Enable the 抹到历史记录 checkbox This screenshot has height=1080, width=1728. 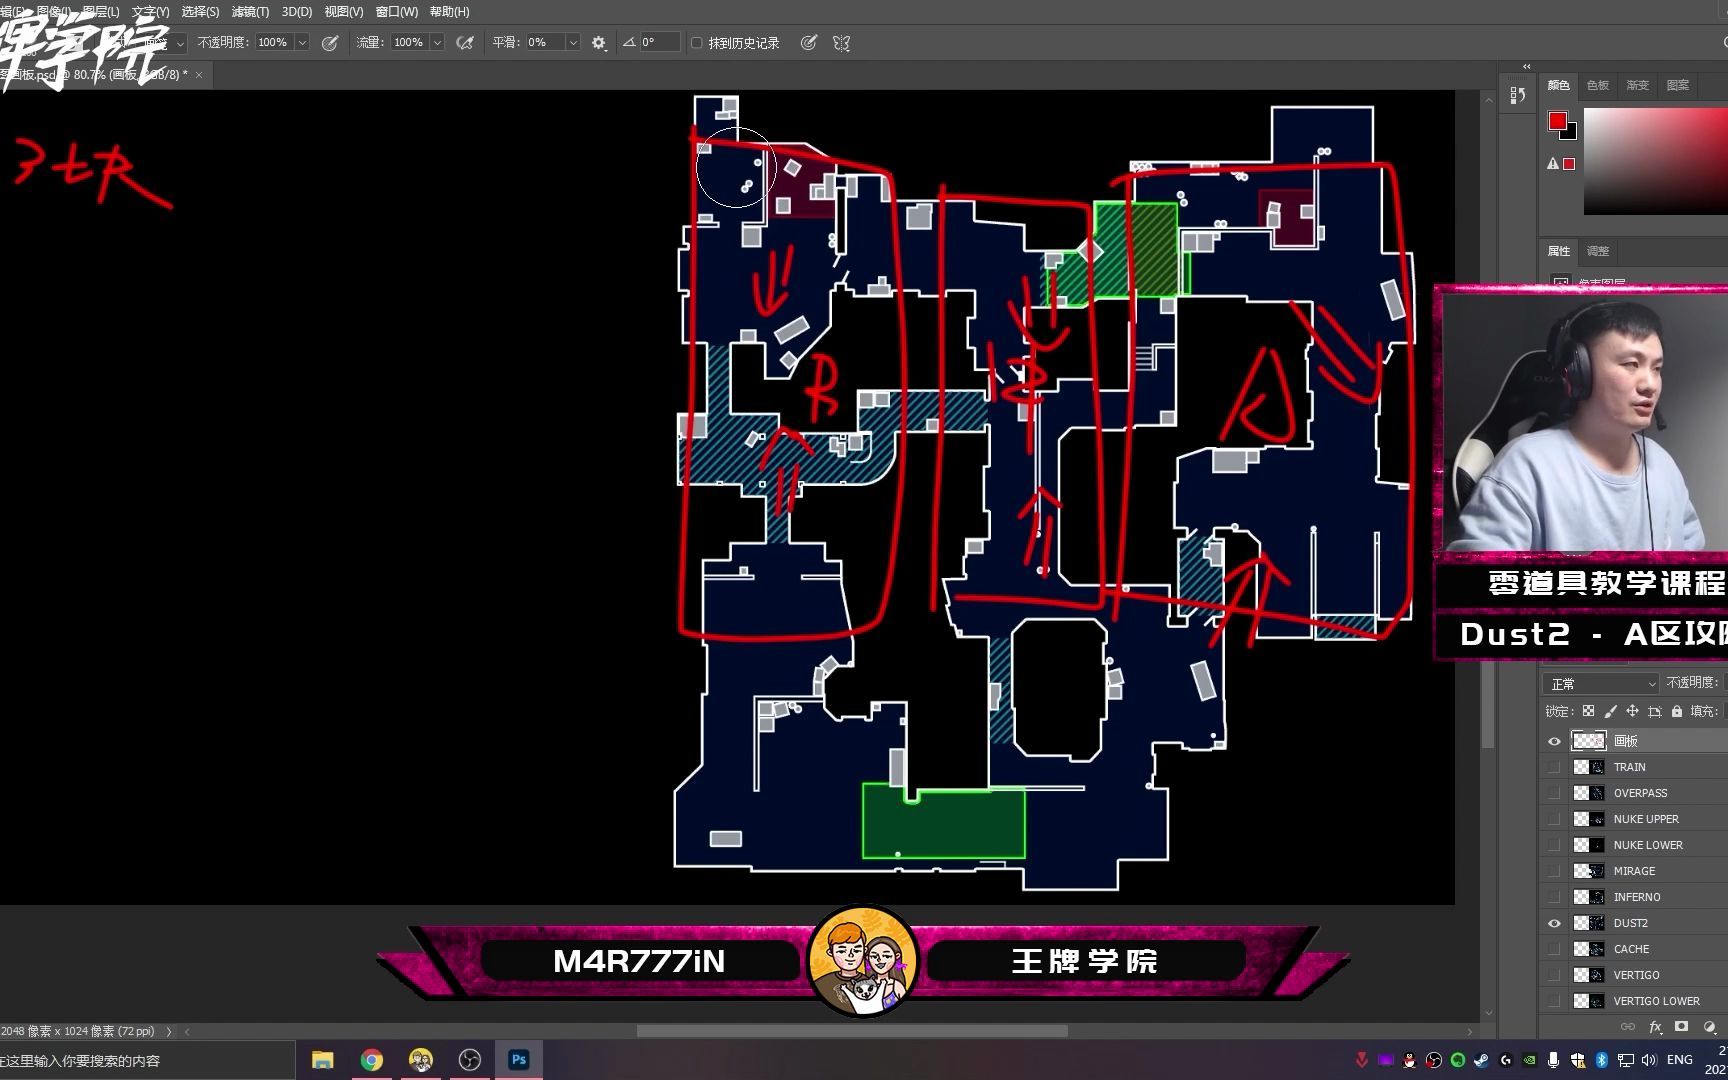697,43
